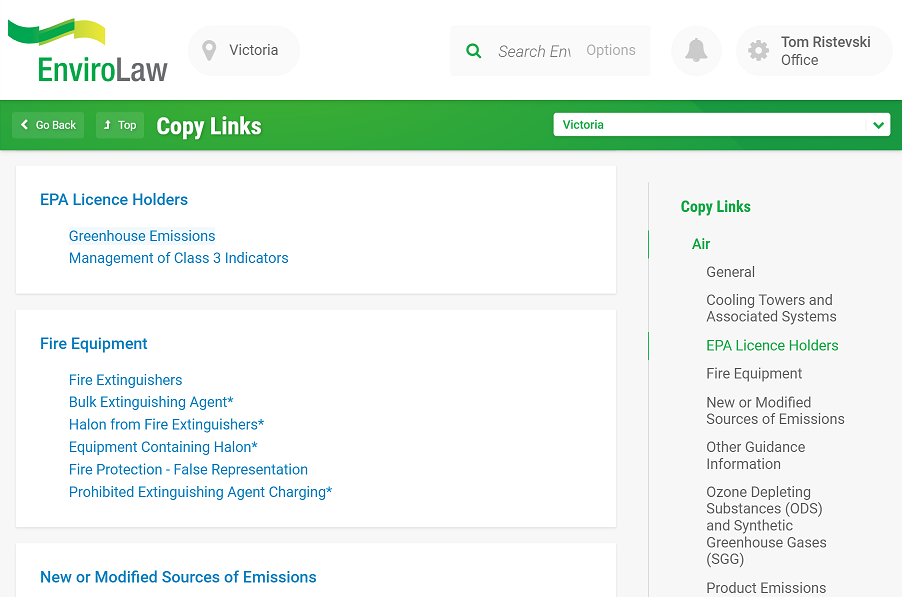The width and height of the screenshot is (902, 597).
Task: Select Product Emissions in sidebar
Action: (766, 588)
